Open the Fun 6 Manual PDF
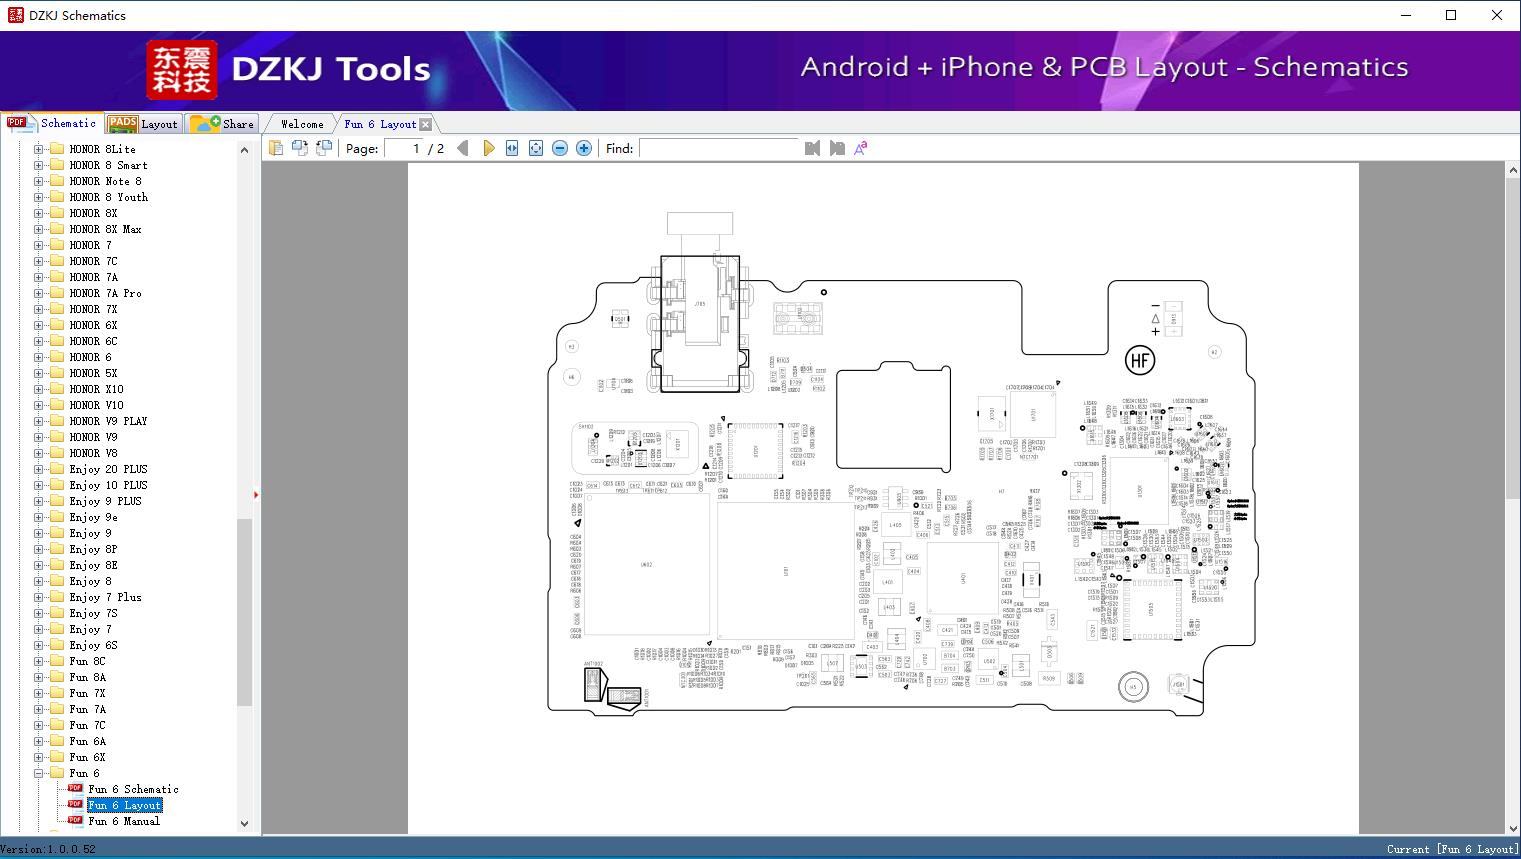1521x859 pixels. point(124,821)
